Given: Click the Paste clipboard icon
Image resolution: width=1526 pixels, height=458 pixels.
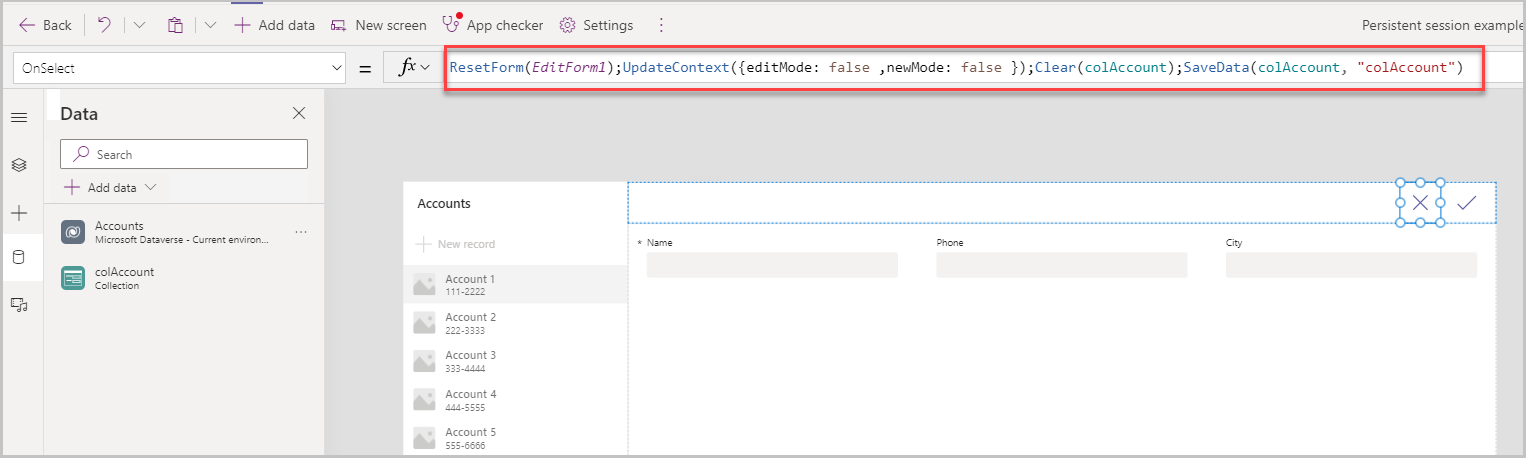Looking at the screenshot, I should (175, 25).
